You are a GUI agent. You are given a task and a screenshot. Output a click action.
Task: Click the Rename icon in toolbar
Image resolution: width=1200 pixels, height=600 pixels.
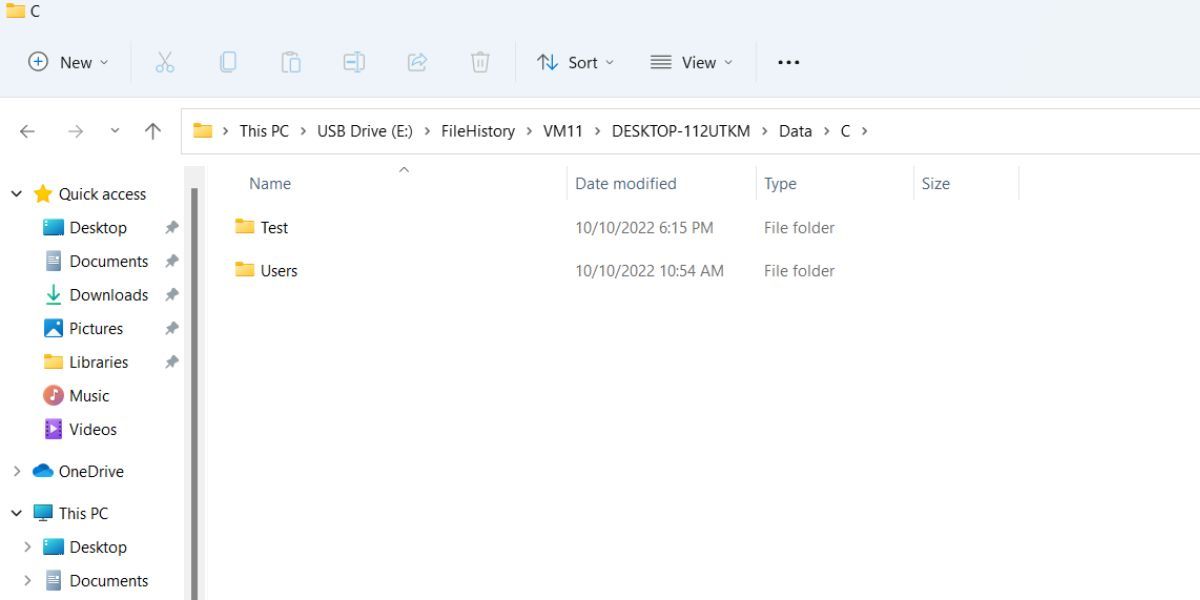354,62
